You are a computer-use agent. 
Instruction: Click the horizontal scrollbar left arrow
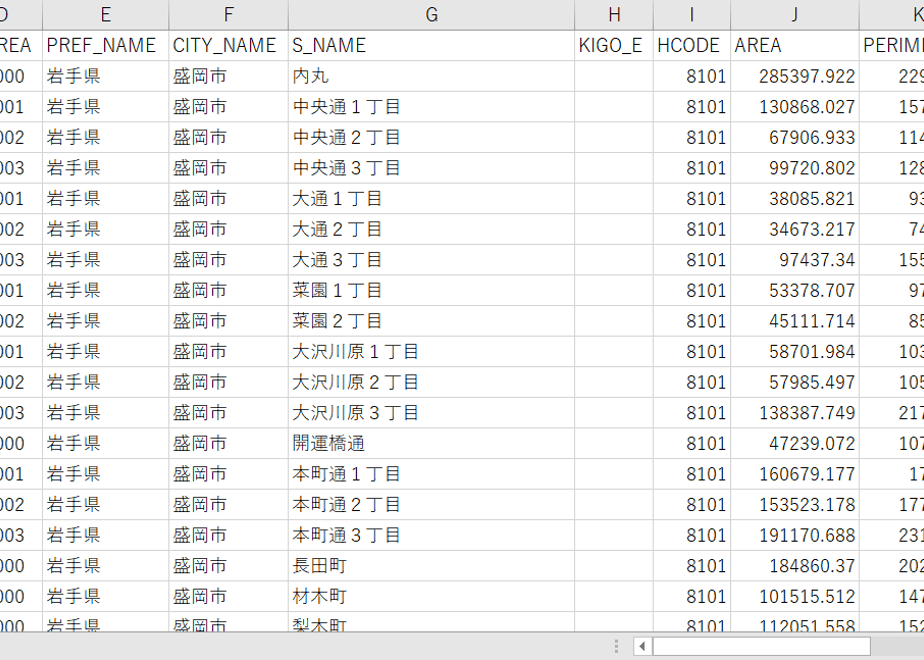coord(642,646)
